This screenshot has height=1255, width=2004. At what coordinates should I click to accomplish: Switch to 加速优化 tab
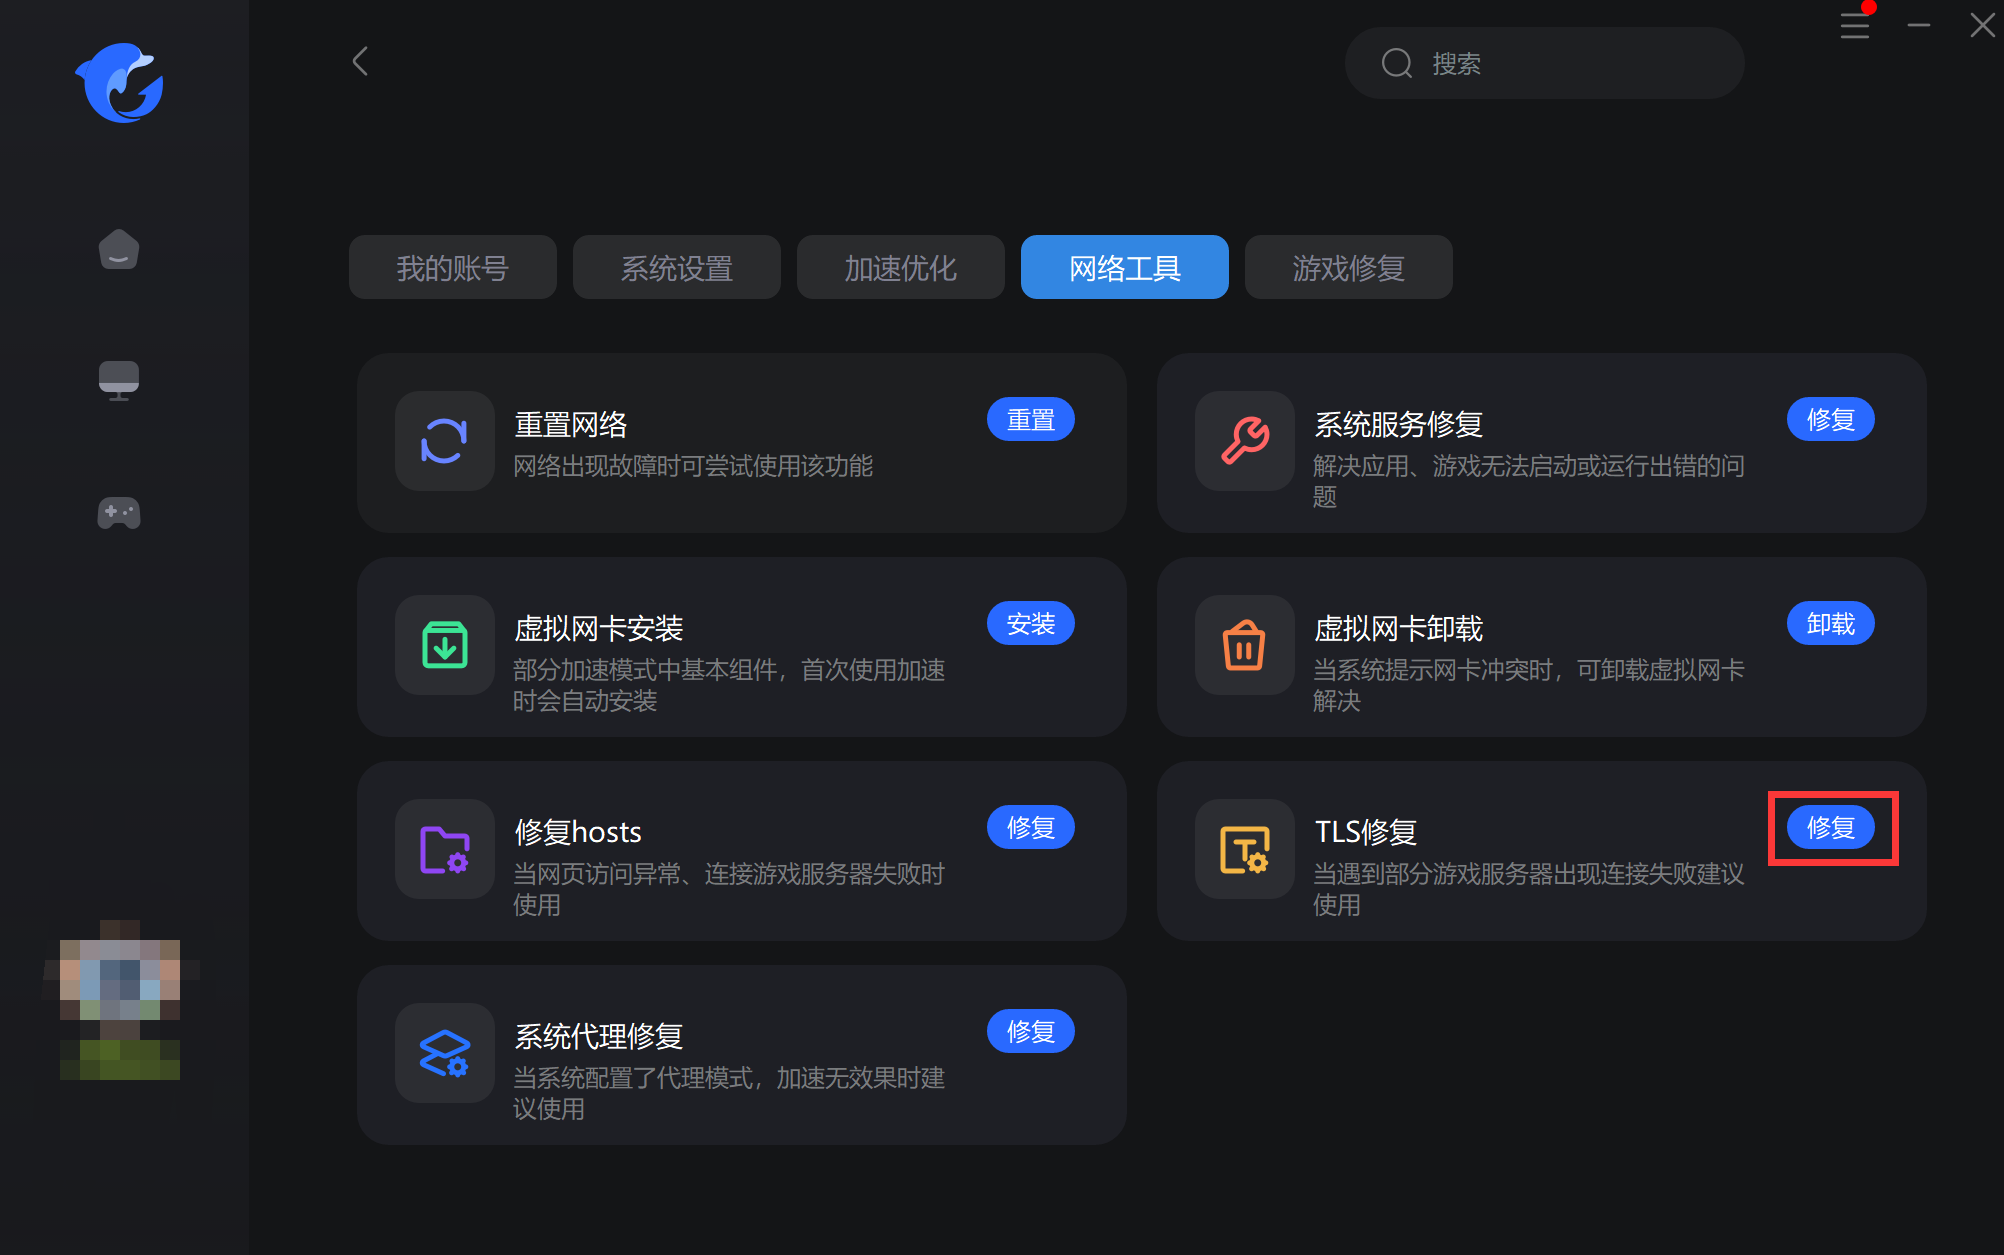point(901,267)
